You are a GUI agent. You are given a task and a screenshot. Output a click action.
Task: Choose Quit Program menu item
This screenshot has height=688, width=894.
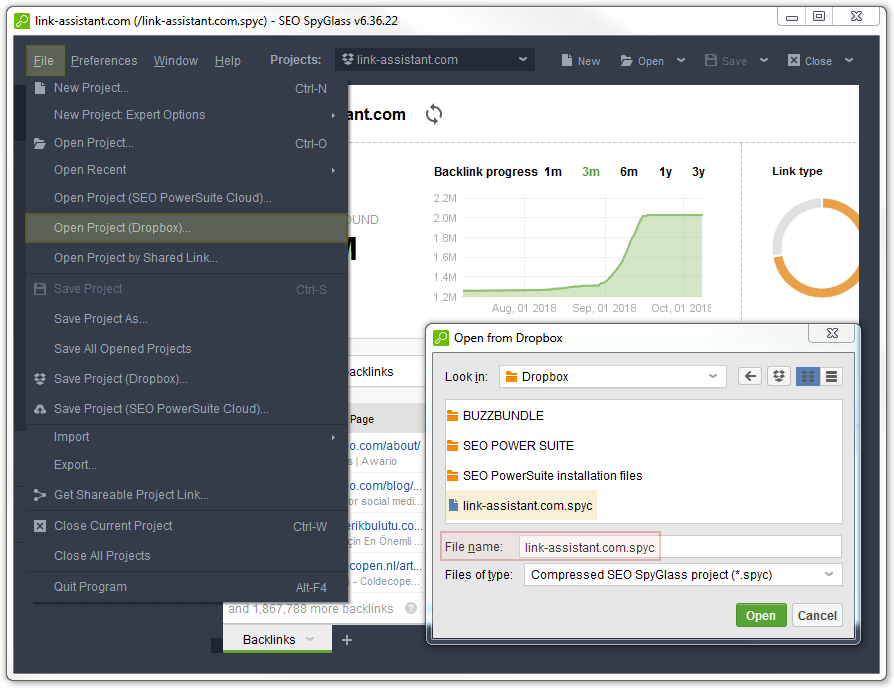[x=186, y=587]
